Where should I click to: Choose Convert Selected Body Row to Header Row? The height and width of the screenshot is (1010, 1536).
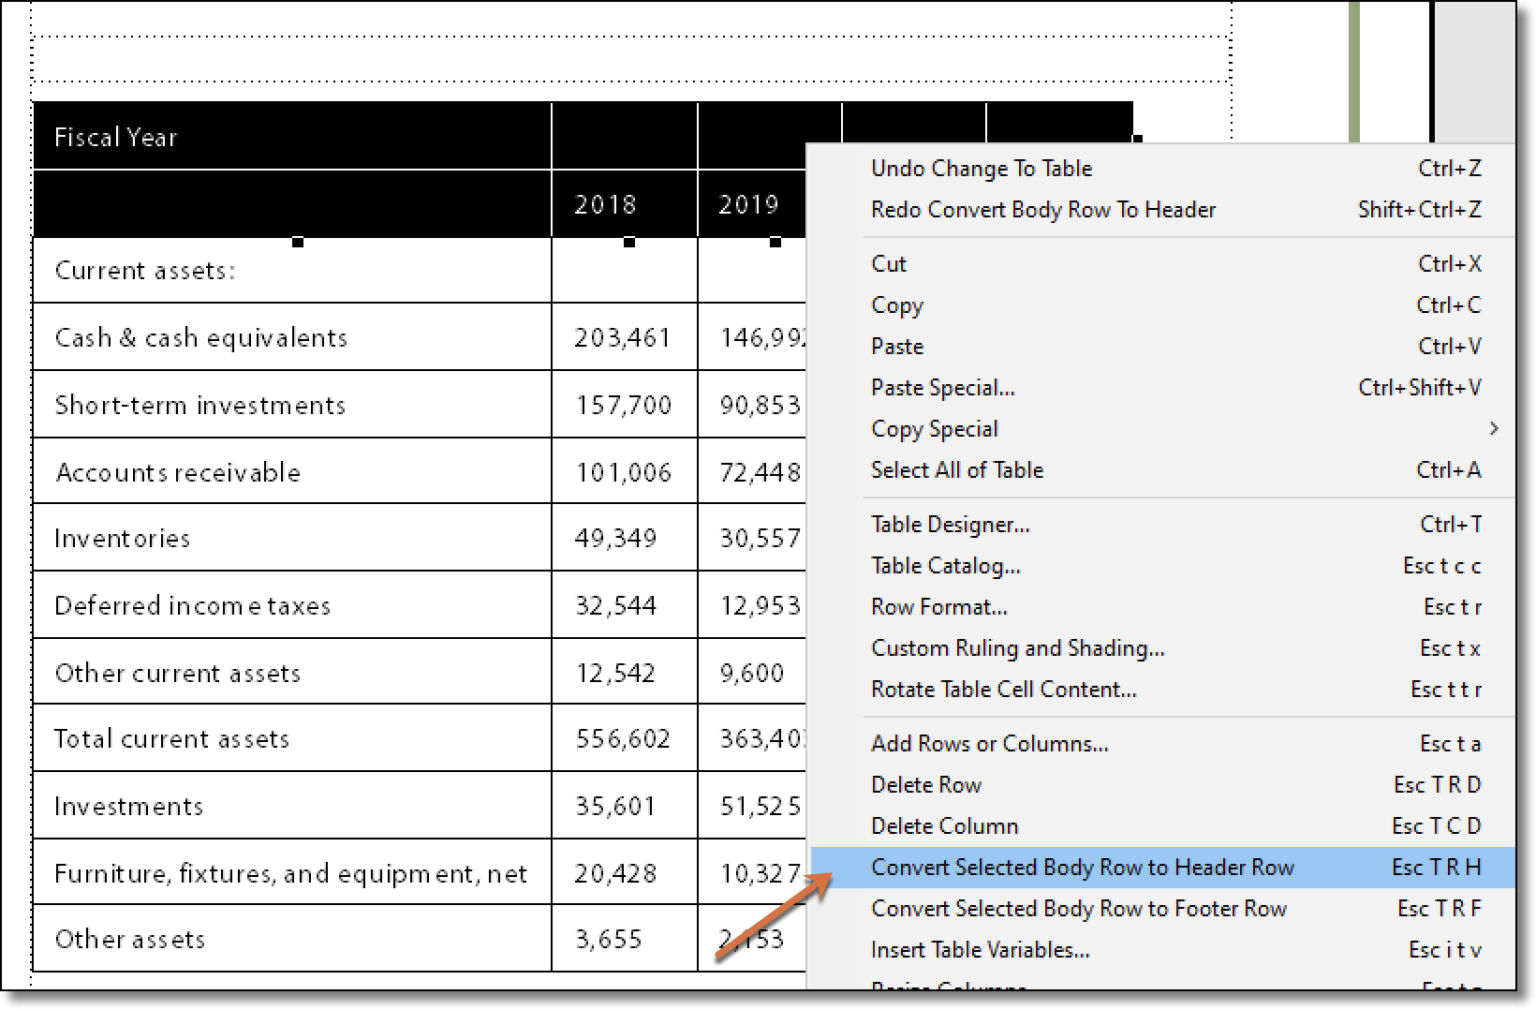pyautogui.click(x=1082, y=867)
